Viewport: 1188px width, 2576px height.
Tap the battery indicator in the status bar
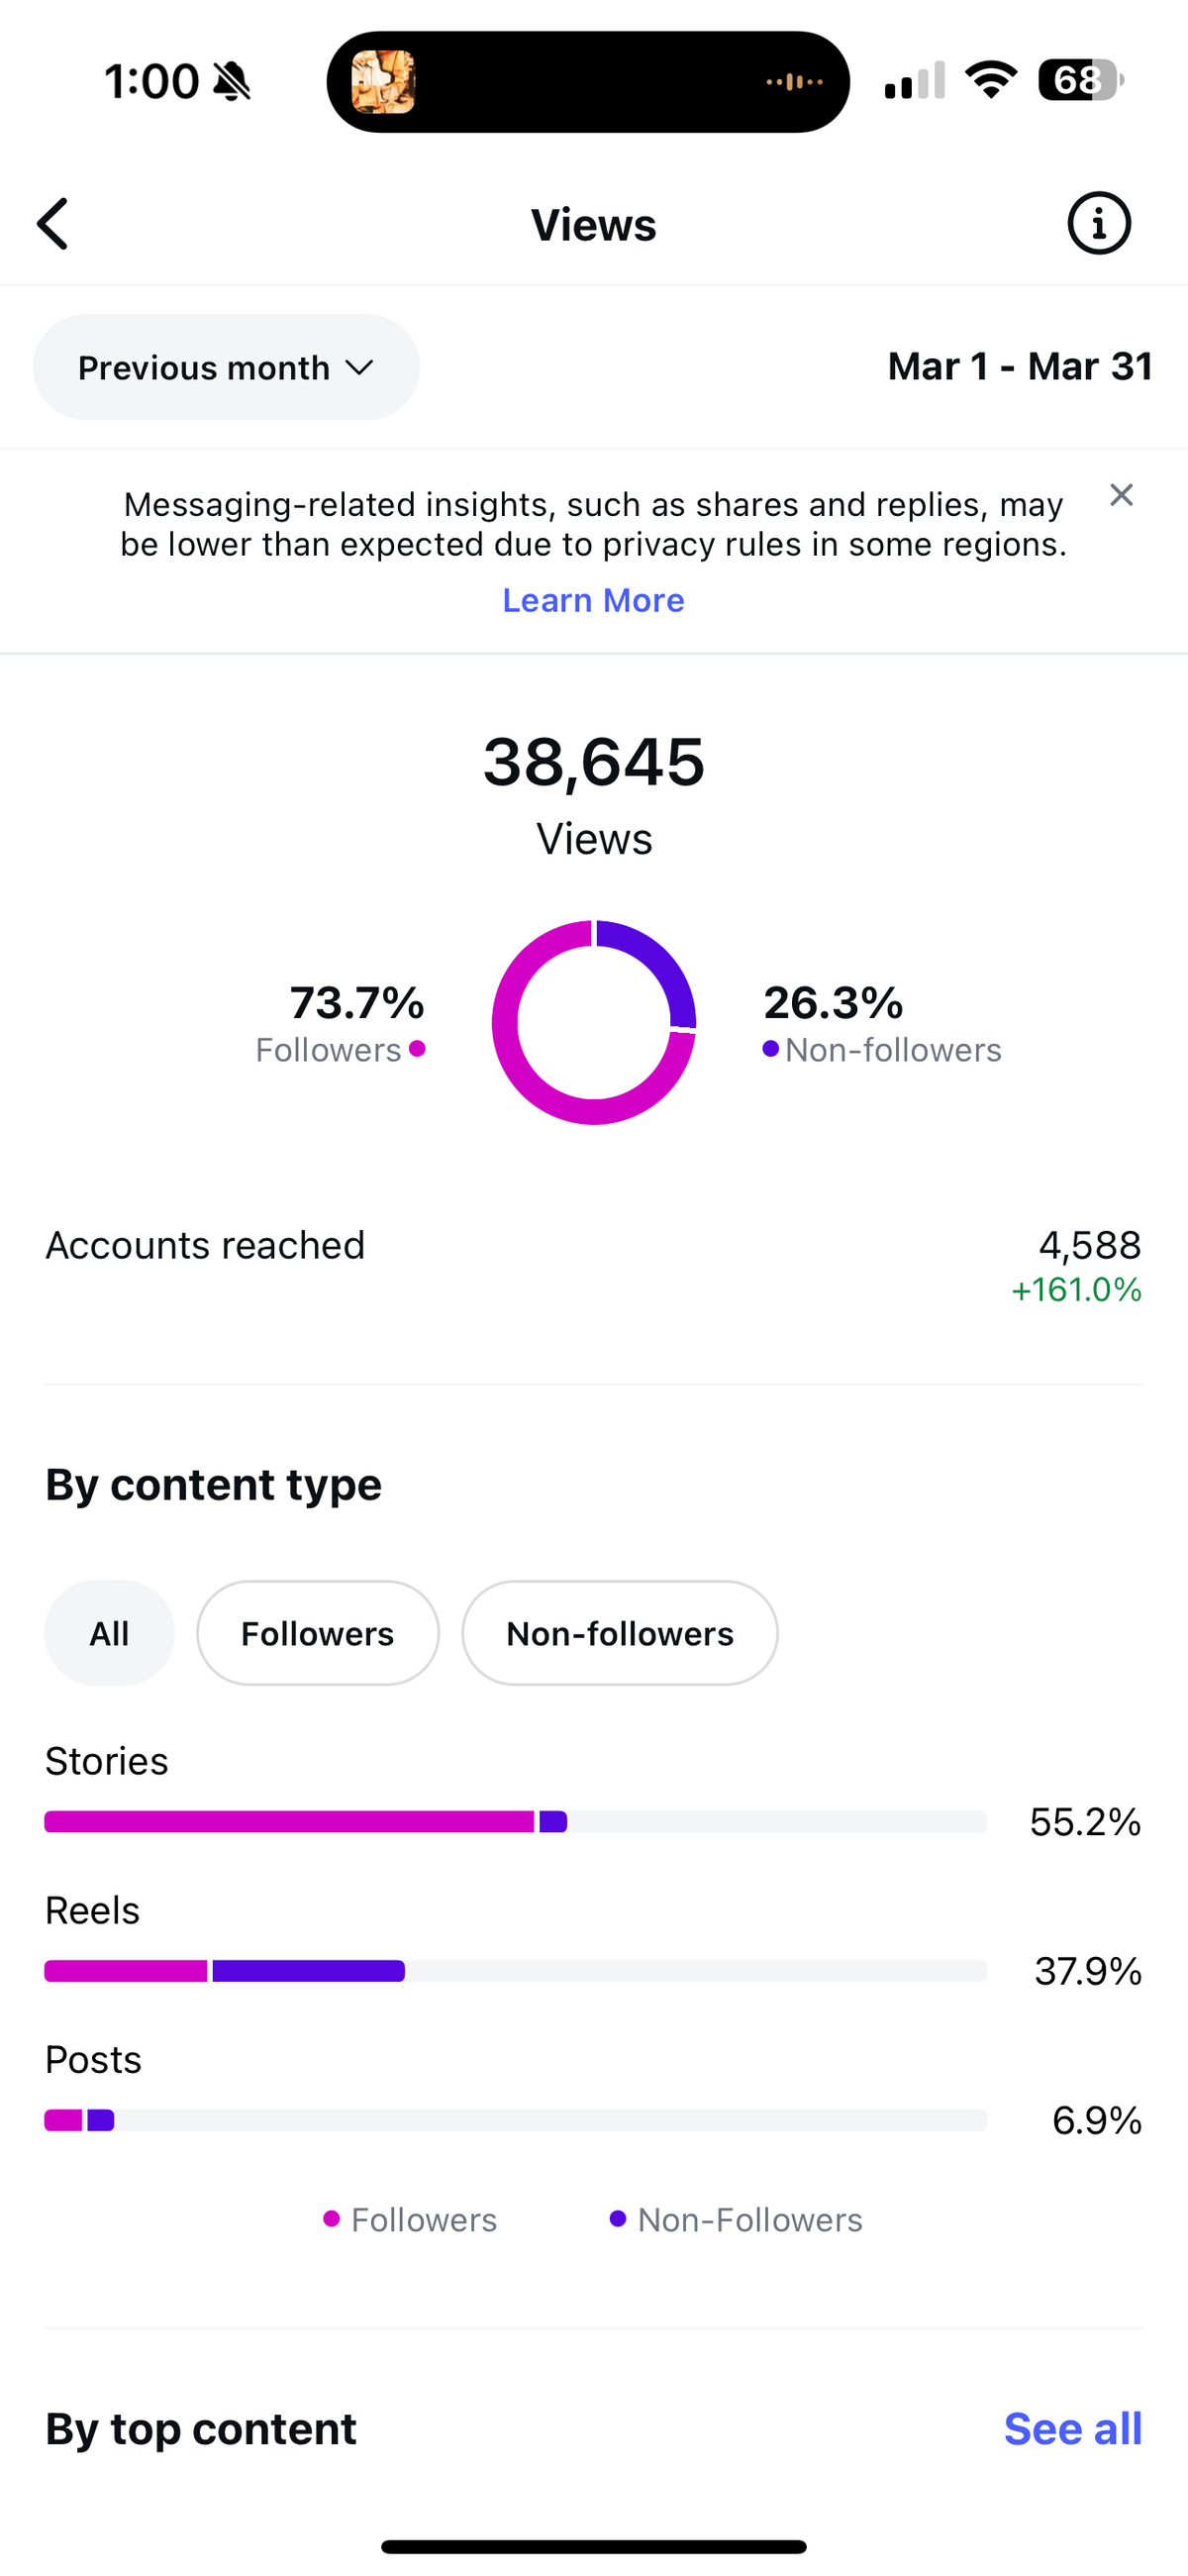click(x=1081, y=80)
